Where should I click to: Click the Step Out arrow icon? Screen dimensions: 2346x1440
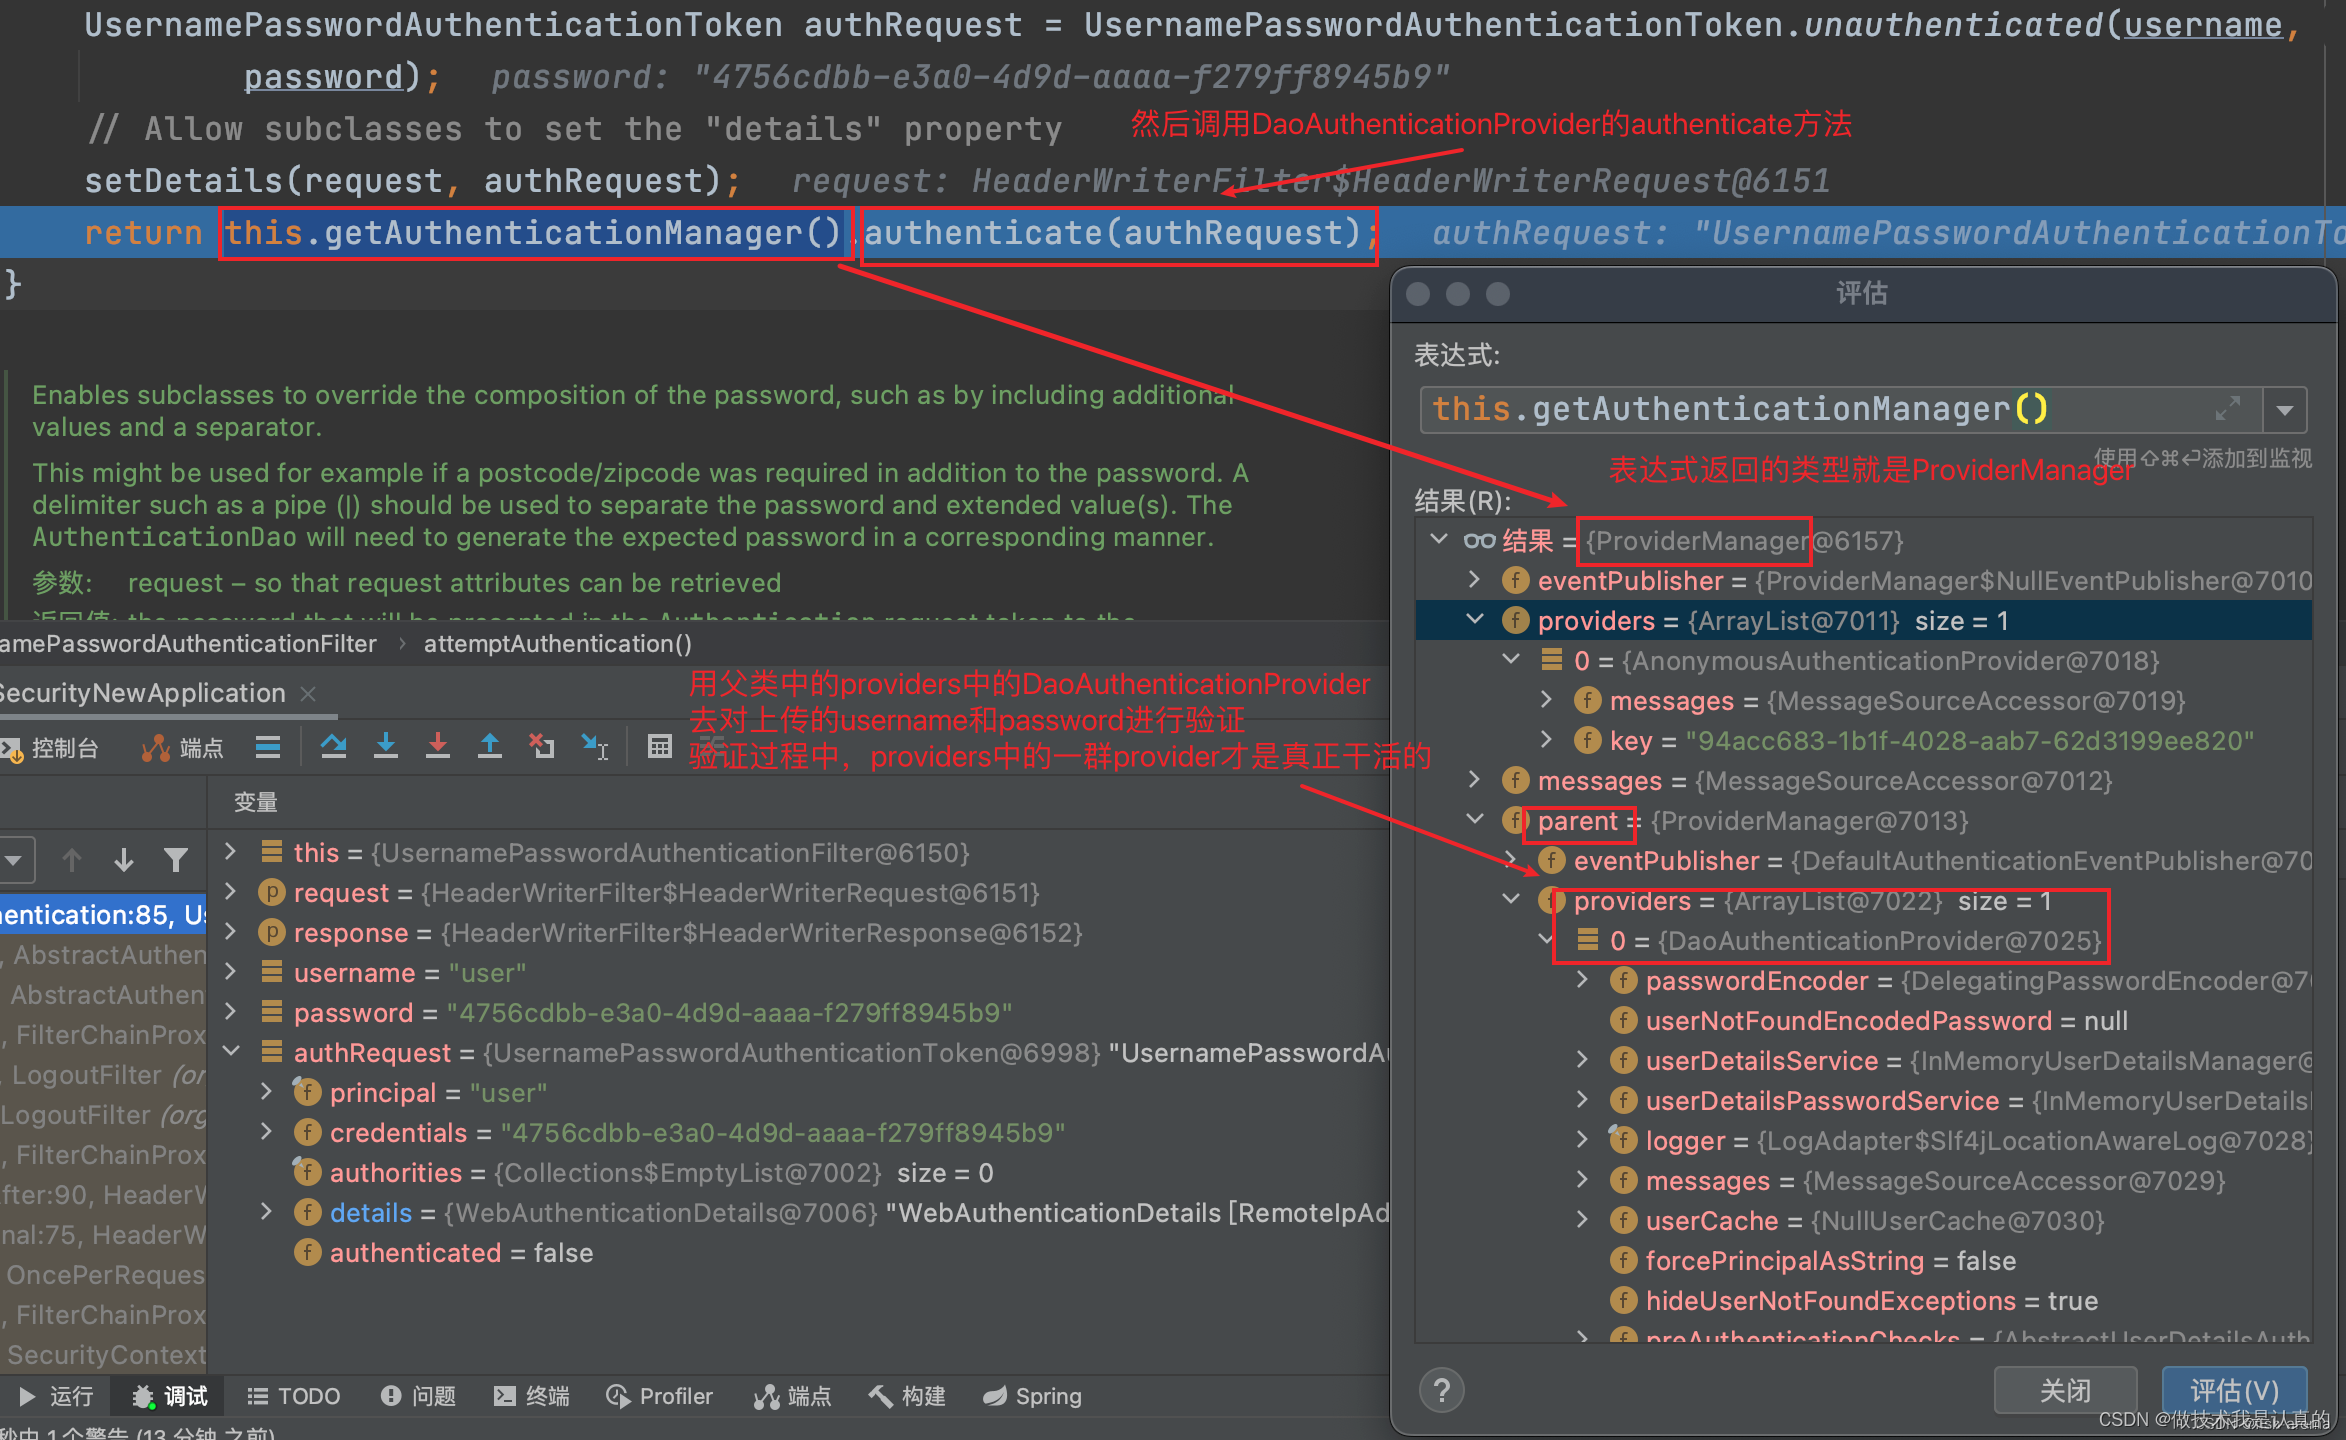pyautogui.click(x=489, y=746)
